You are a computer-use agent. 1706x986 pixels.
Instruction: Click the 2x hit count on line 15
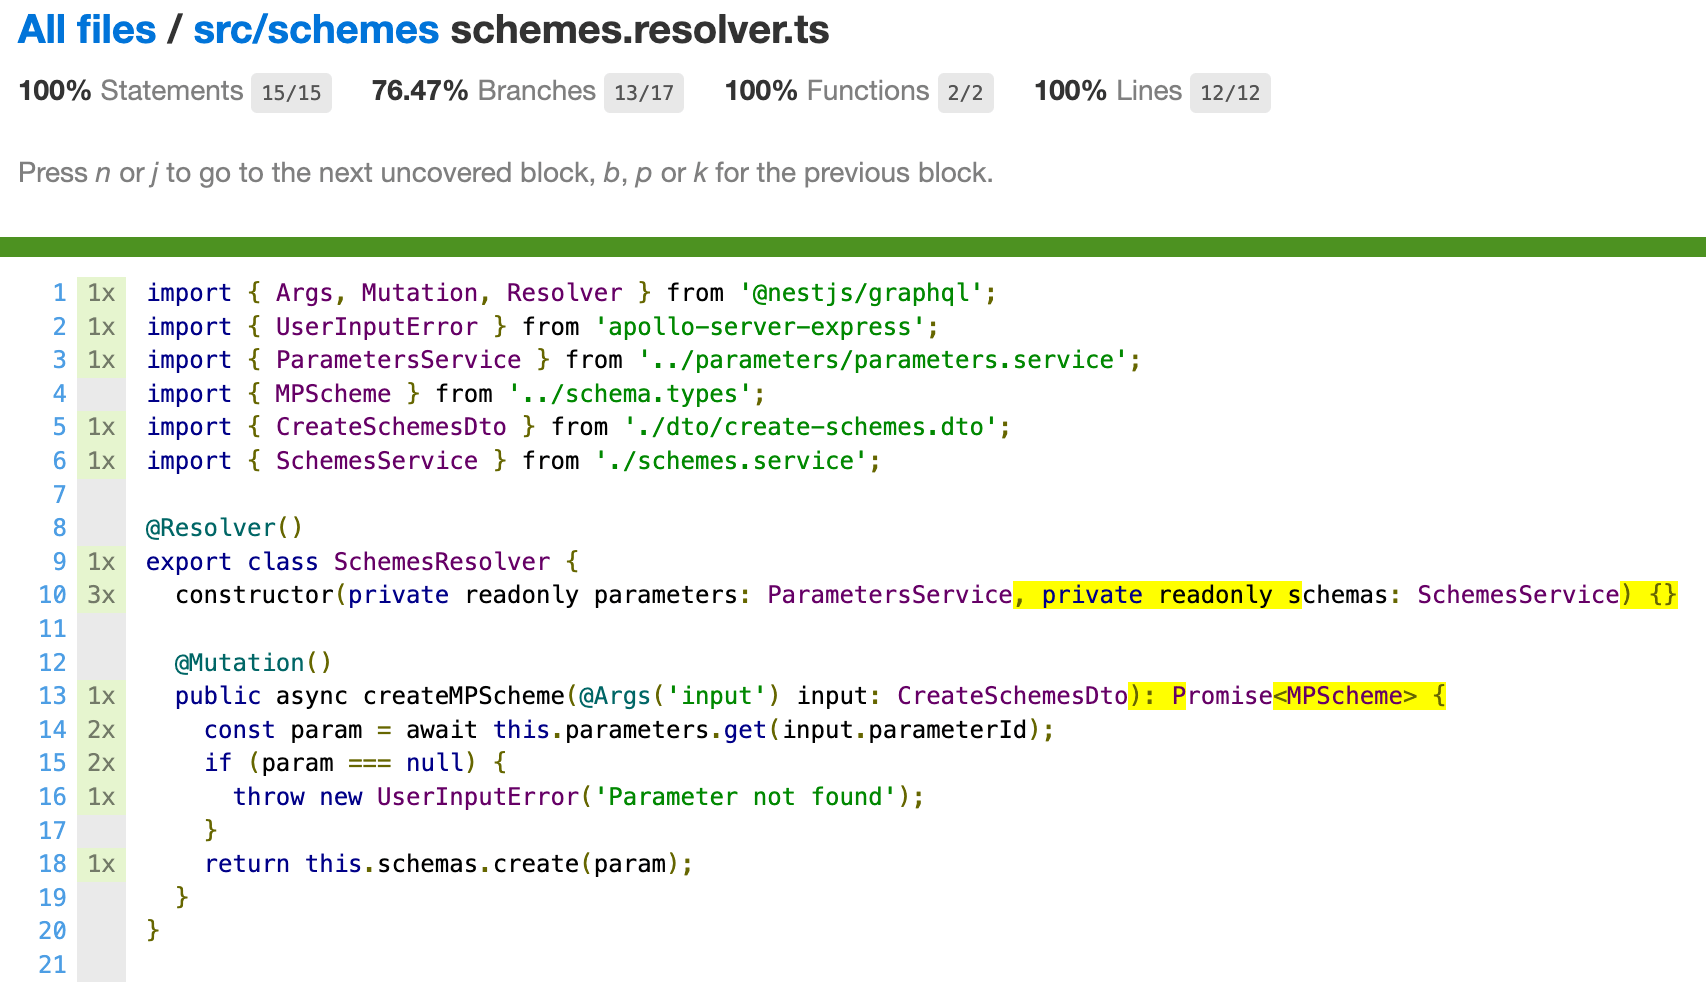[x=101, y=763]
